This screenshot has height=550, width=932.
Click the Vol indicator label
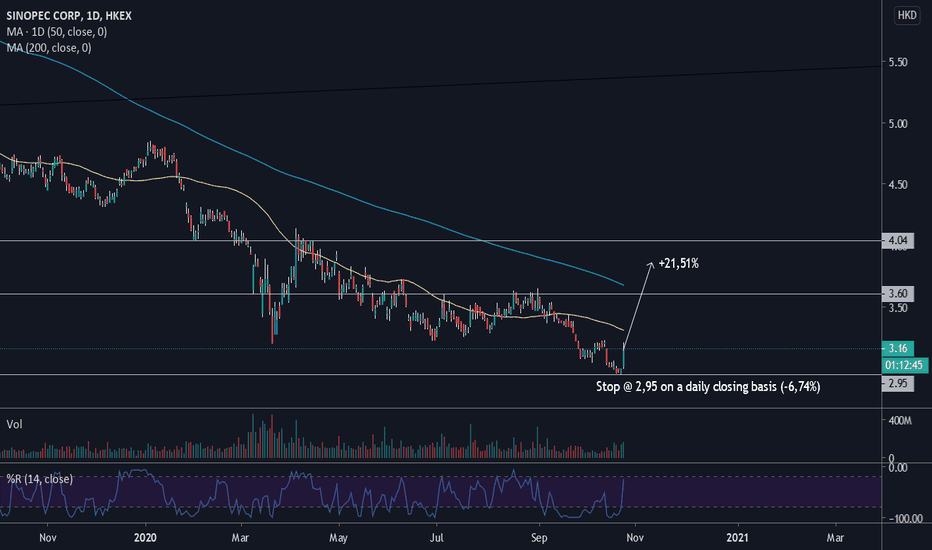[x=14, y=424]
